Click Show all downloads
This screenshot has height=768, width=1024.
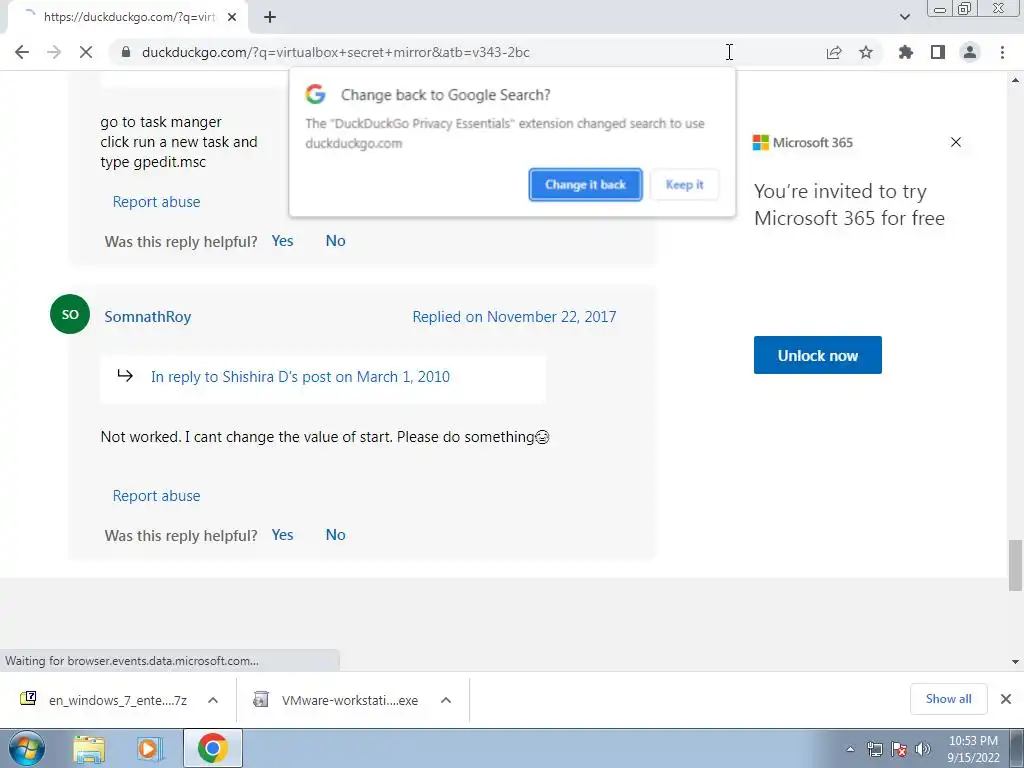948,699
